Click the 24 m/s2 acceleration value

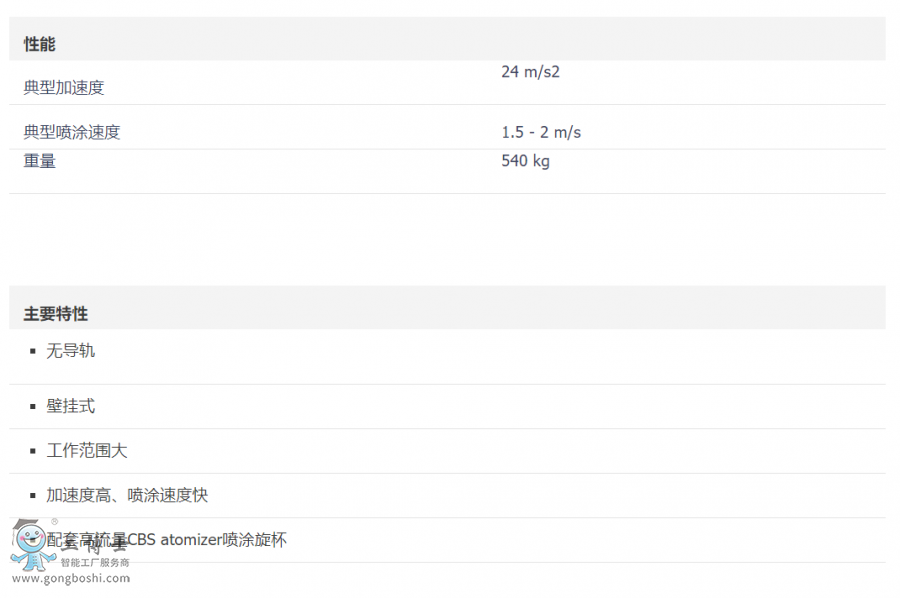[530, 72]
